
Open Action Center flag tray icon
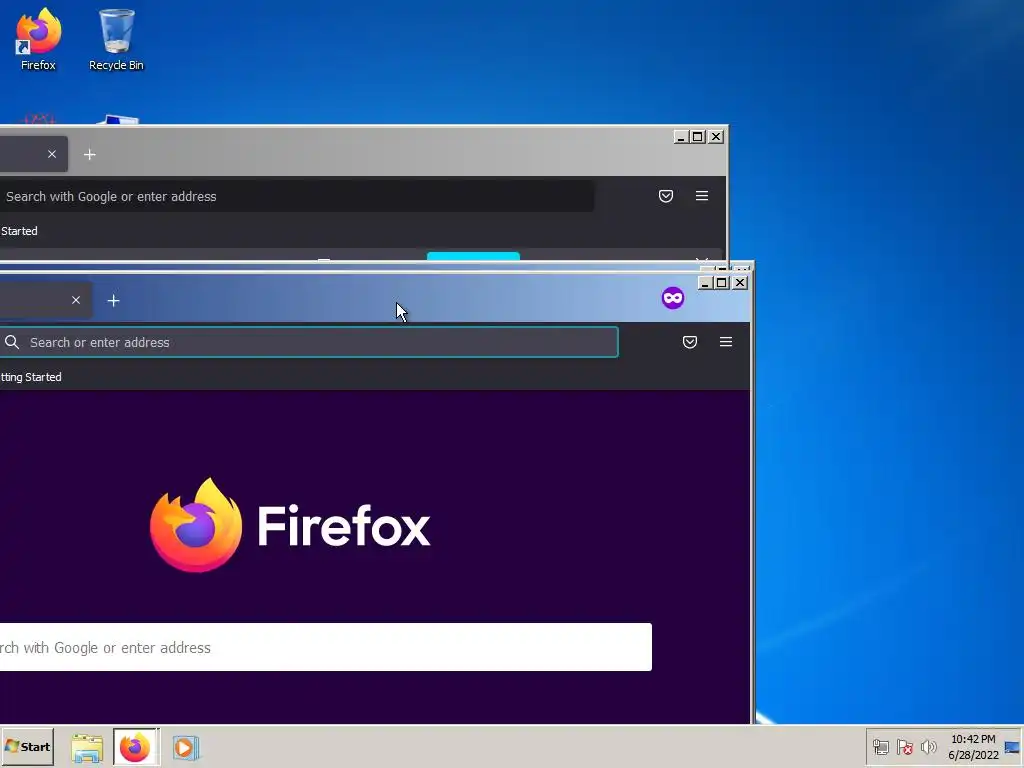(904, 747)
